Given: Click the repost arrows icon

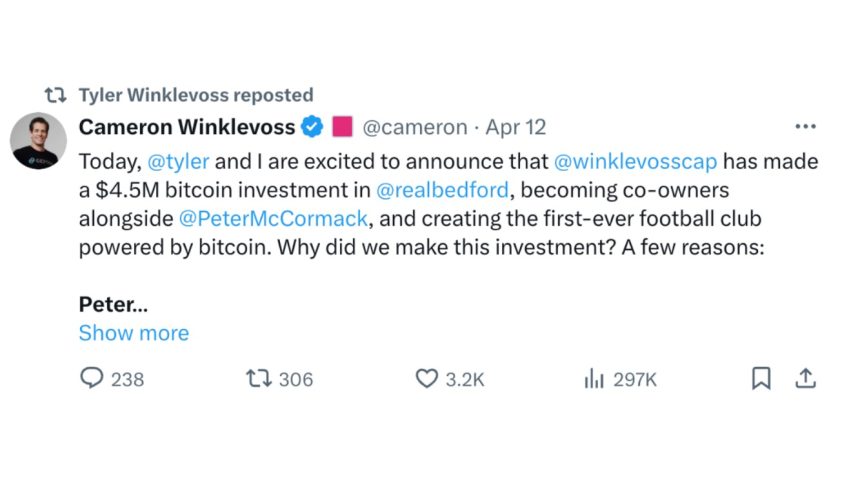Looking at the screenshot, I should [259, 379].
